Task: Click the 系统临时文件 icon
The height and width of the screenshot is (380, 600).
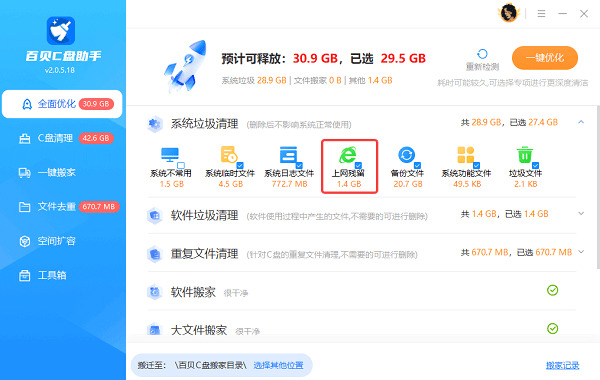Action: coord(228,155)
